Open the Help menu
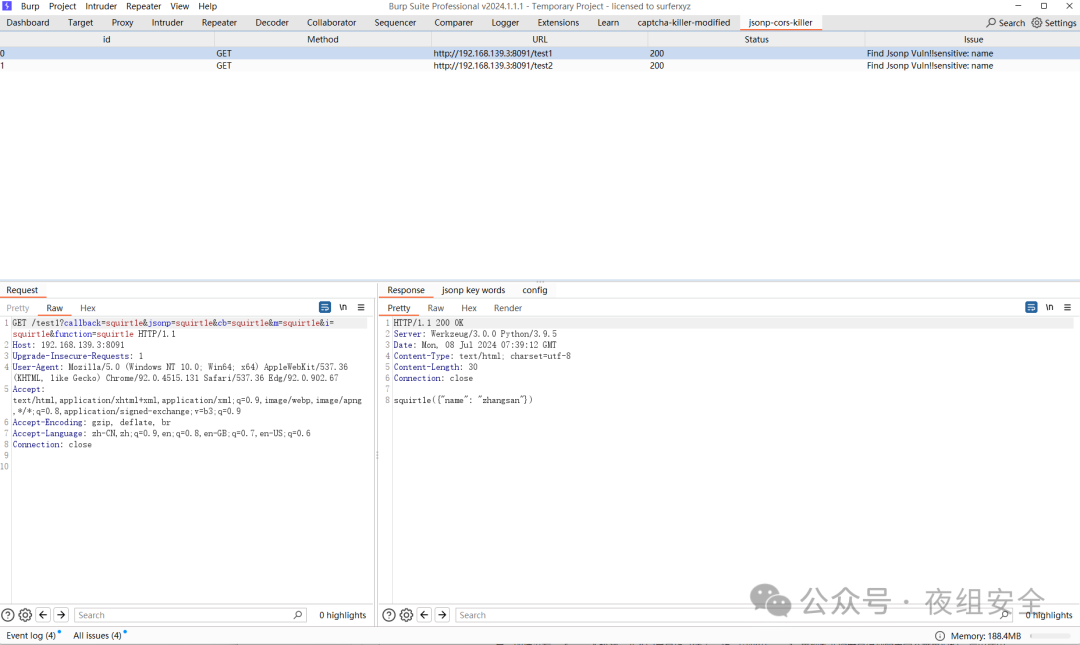 pos(207,6)
